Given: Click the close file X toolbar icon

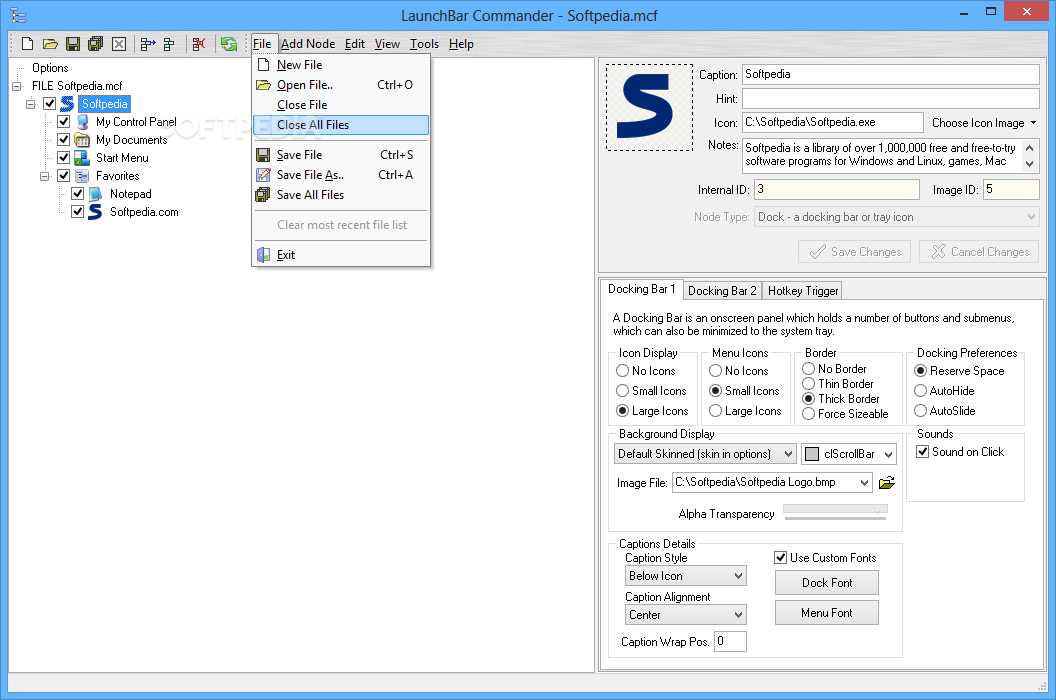Looking at the screenshot, I should [x=119, y=44].
